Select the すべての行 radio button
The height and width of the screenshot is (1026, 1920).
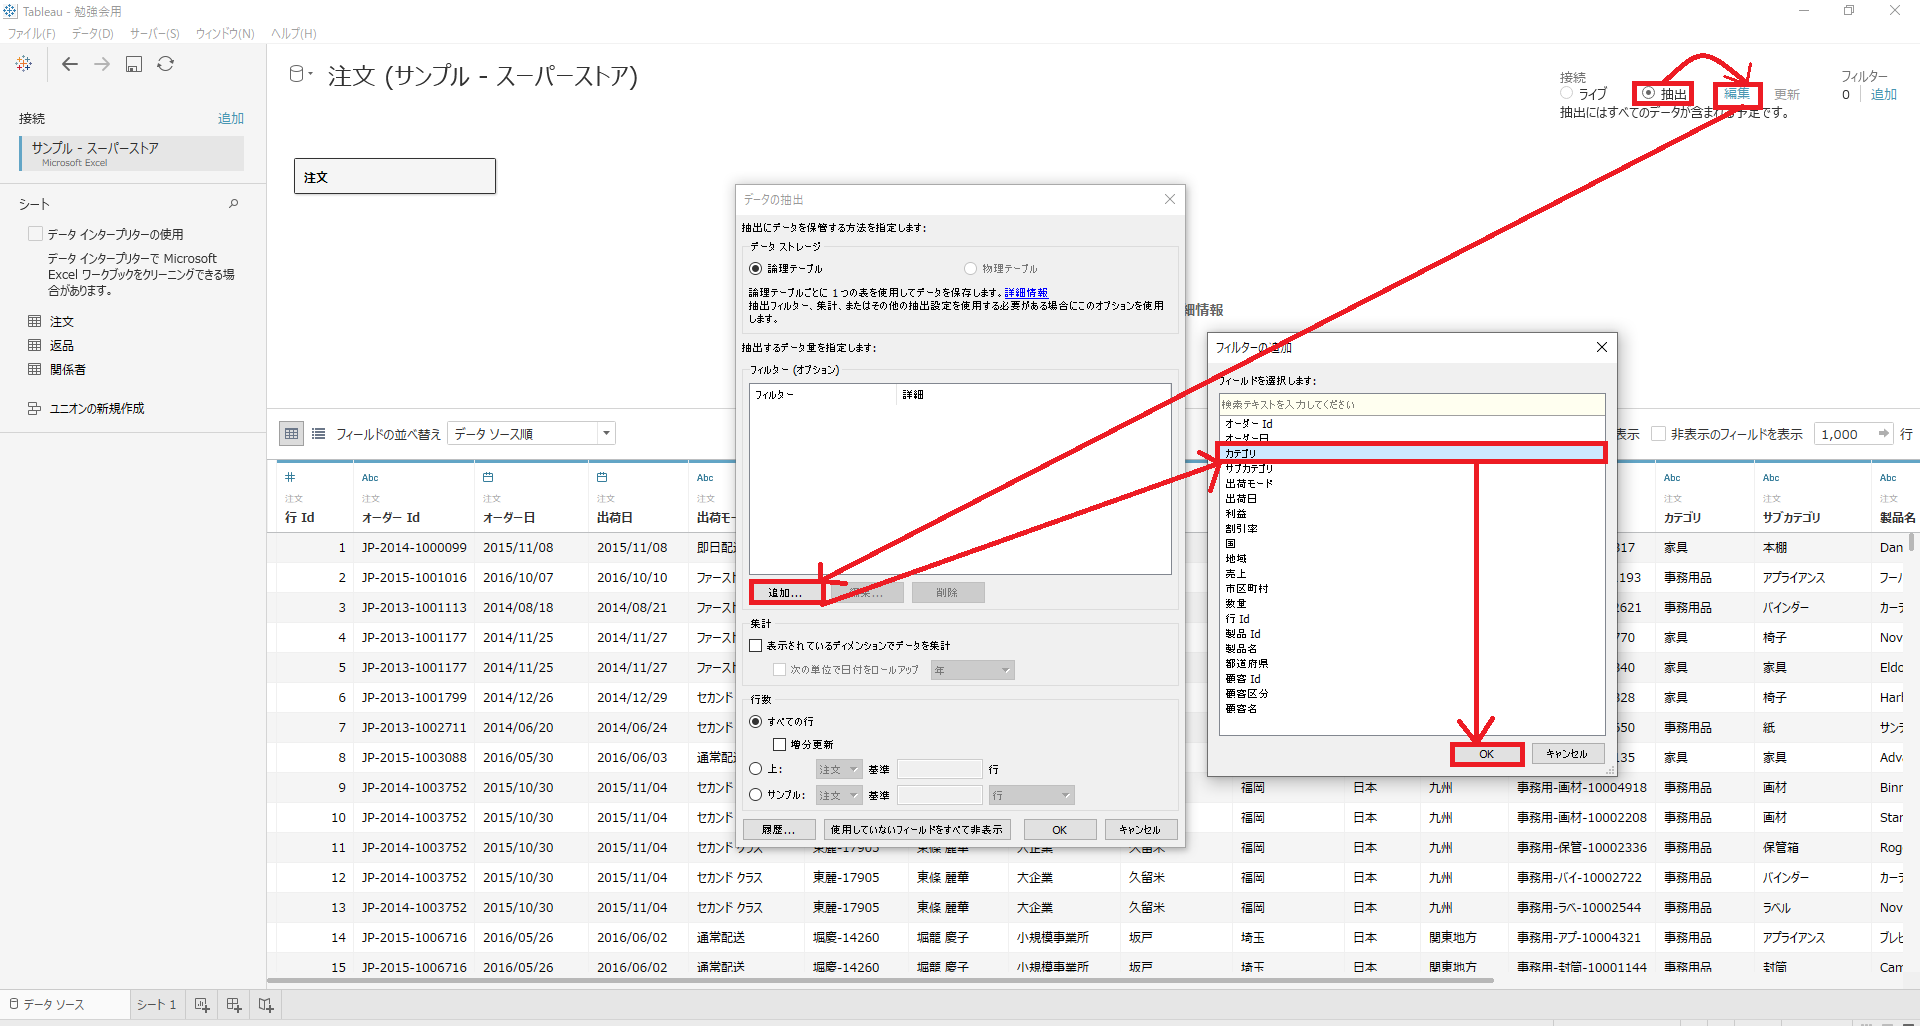click(x=755, y=721)
